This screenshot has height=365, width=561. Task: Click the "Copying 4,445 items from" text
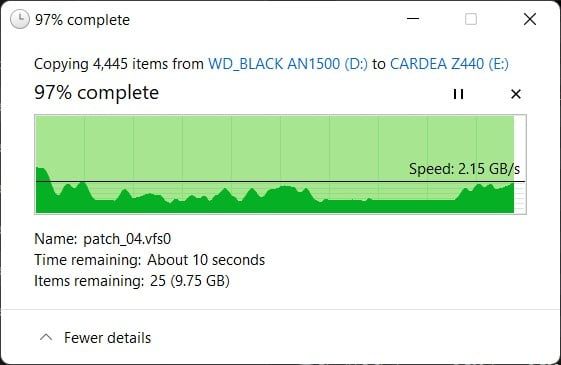[119, 64]
